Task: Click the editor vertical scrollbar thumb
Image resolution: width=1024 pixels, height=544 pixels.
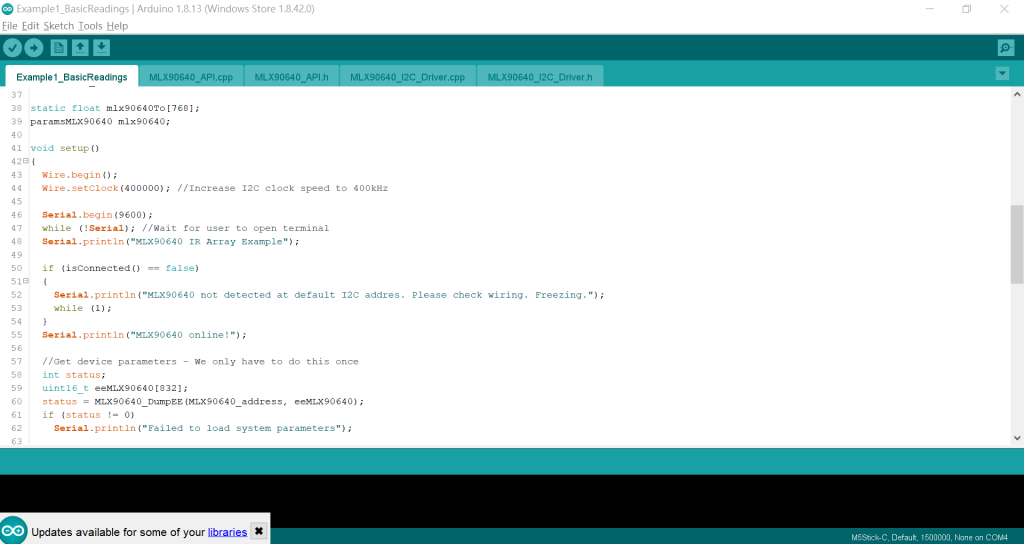Action: click(1017, 244)
